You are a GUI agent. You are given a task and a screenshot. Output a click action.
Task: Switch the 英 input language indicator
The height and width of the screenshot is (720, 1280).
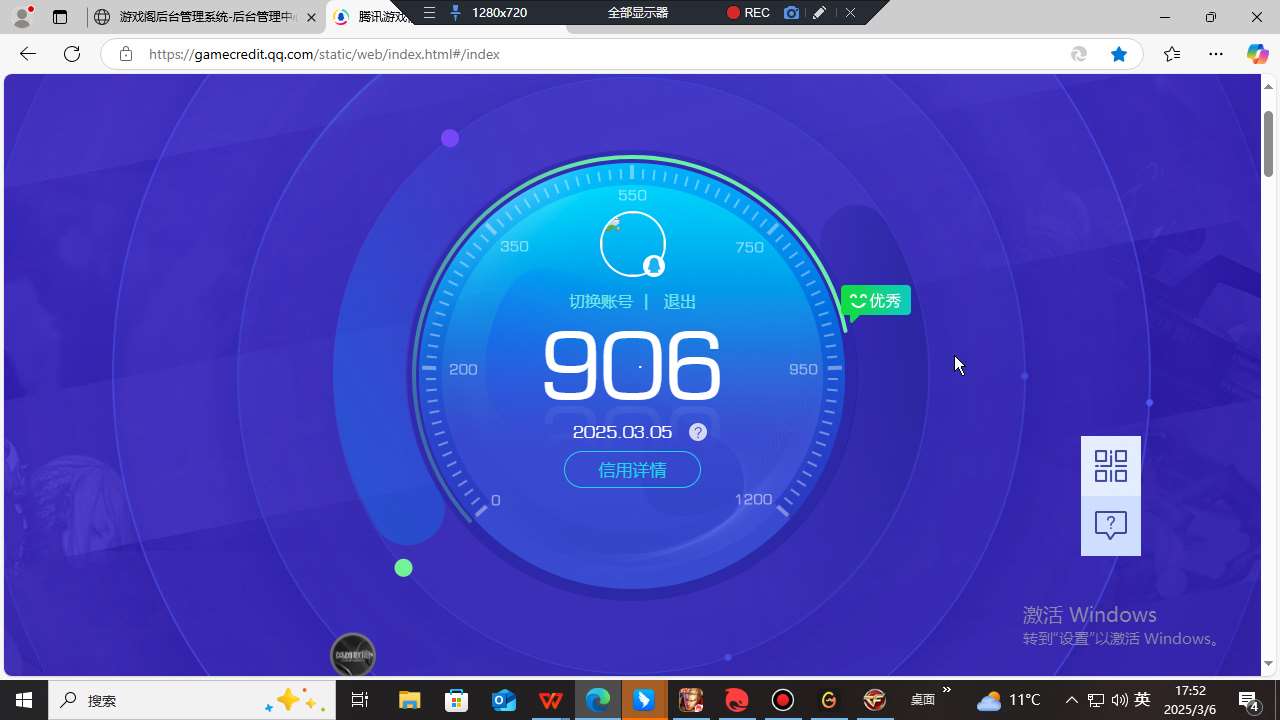(1142, 700)
